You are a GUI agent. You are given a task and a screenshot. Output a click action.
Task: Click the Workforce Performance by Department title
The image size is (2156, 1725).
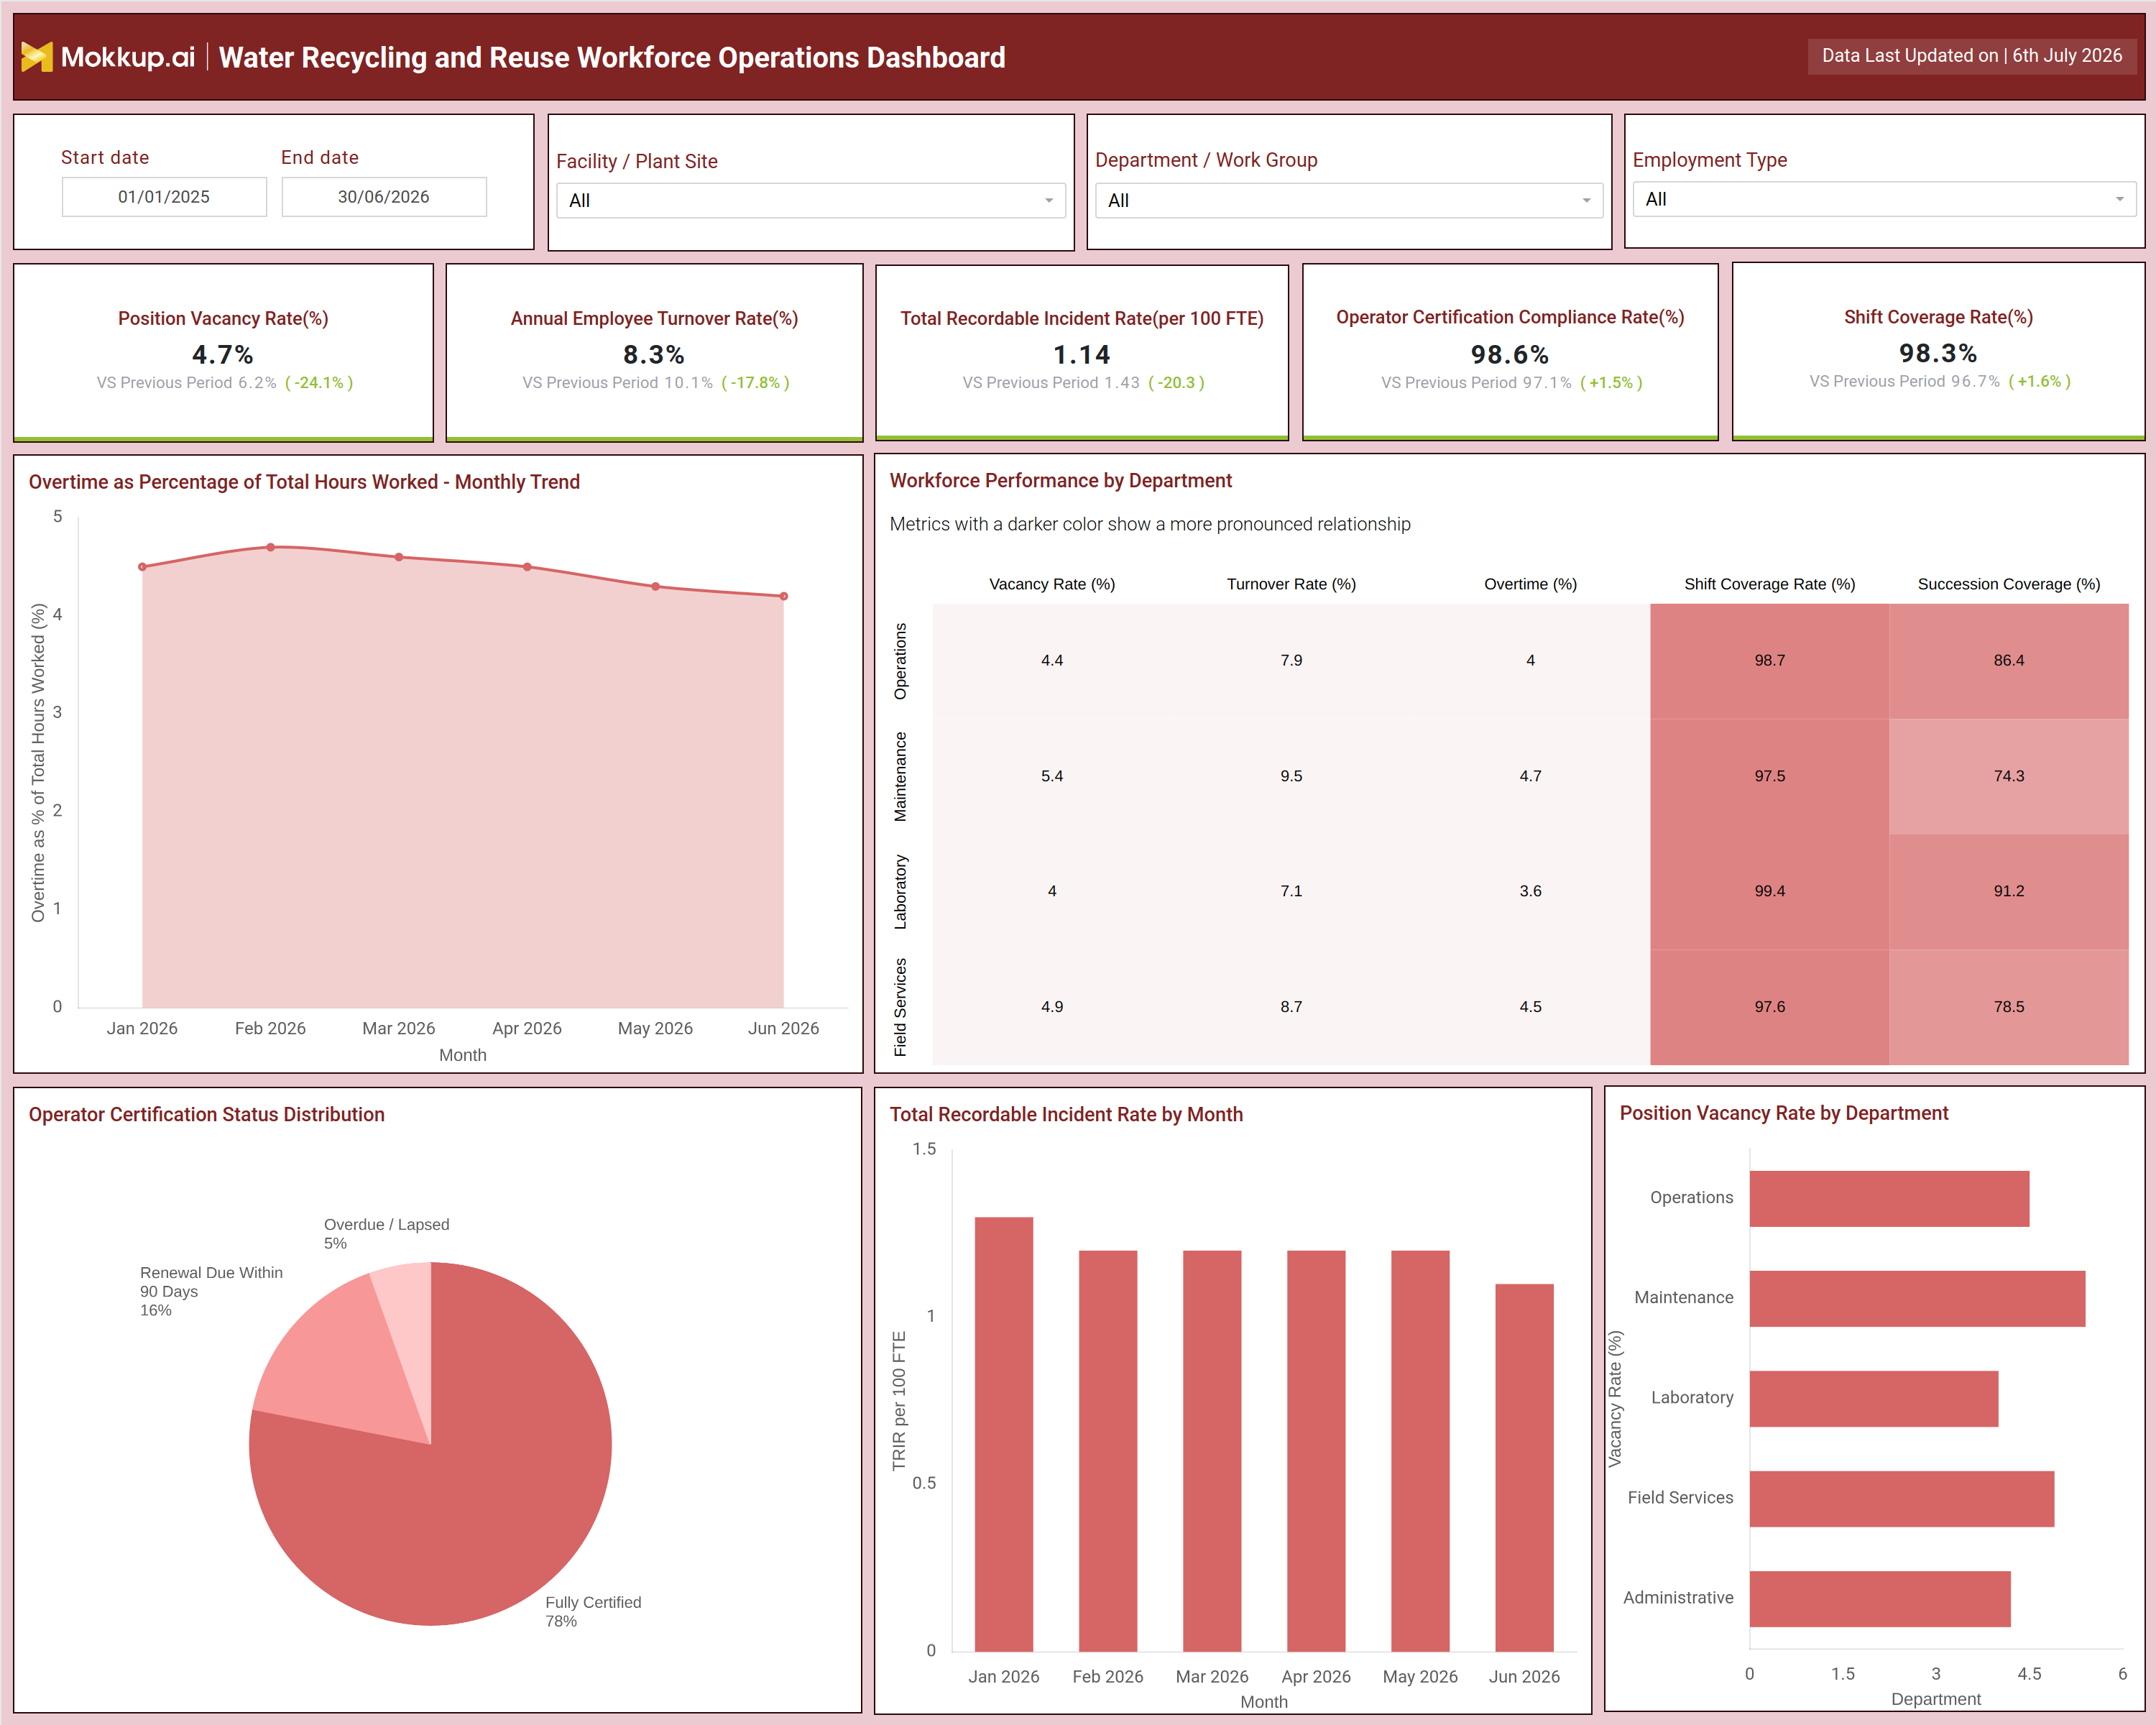coord(1060,481)
